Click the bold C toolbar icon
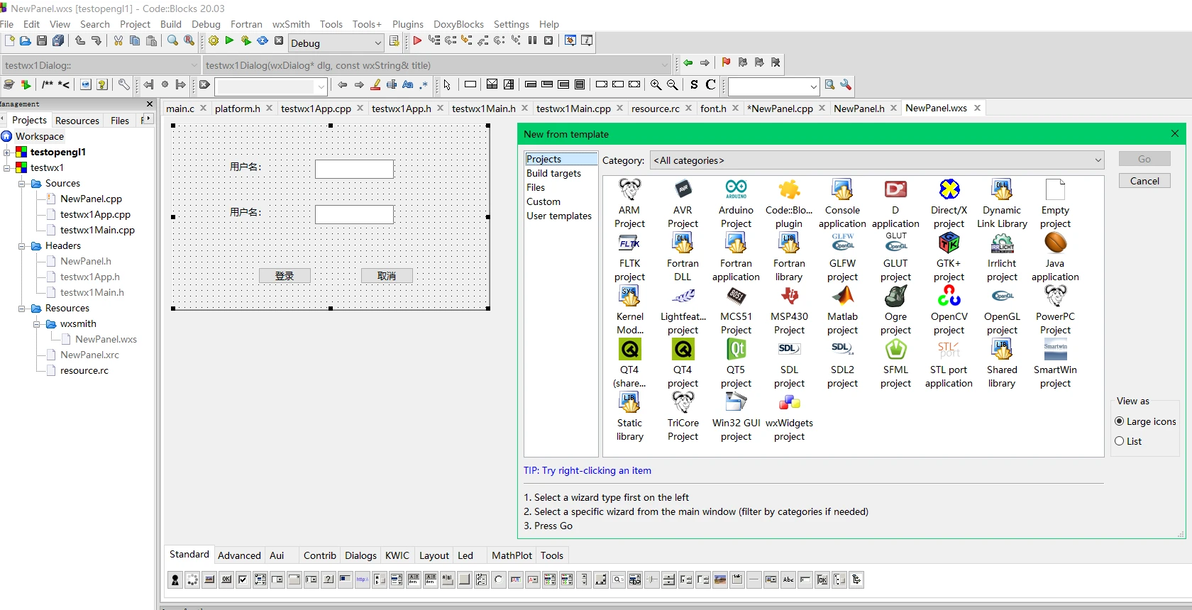This screenshot has width=1192, height=610. [710, 84]
